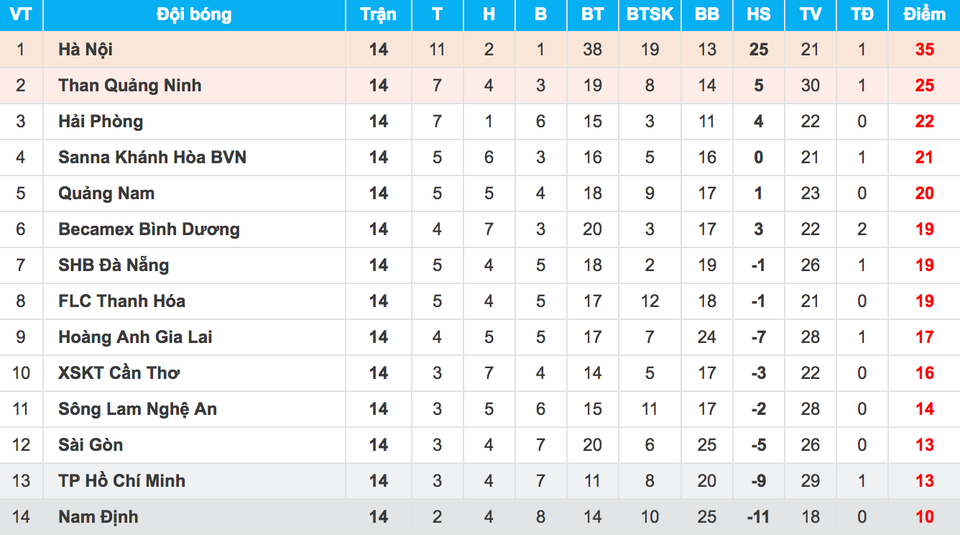The height and width of the screenshot is (535, 960).
Task: Click the XSKT Cần Thơ team name
Action: [x=119, y=373]
